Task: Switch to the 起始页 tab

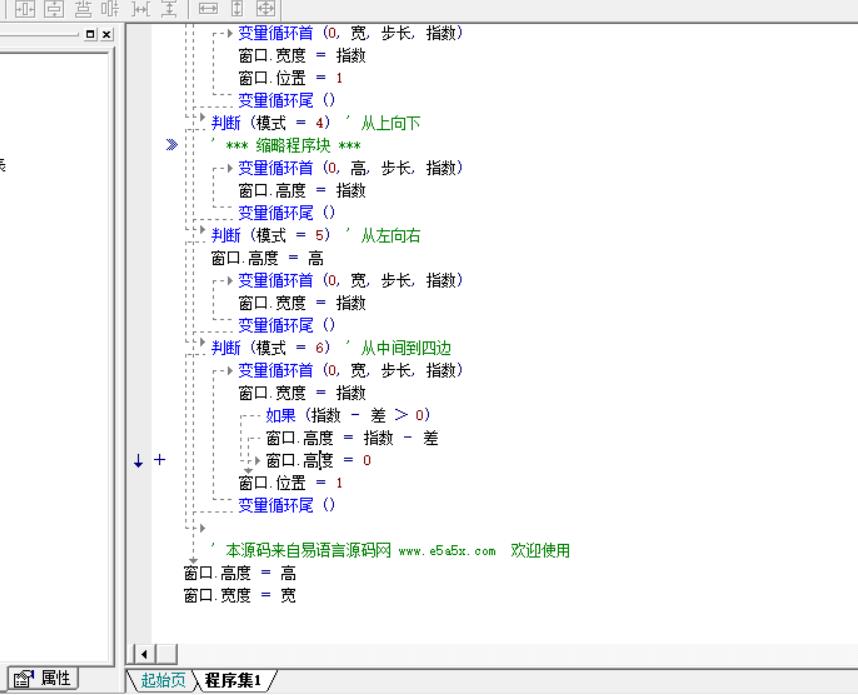Action: [163, 680]
